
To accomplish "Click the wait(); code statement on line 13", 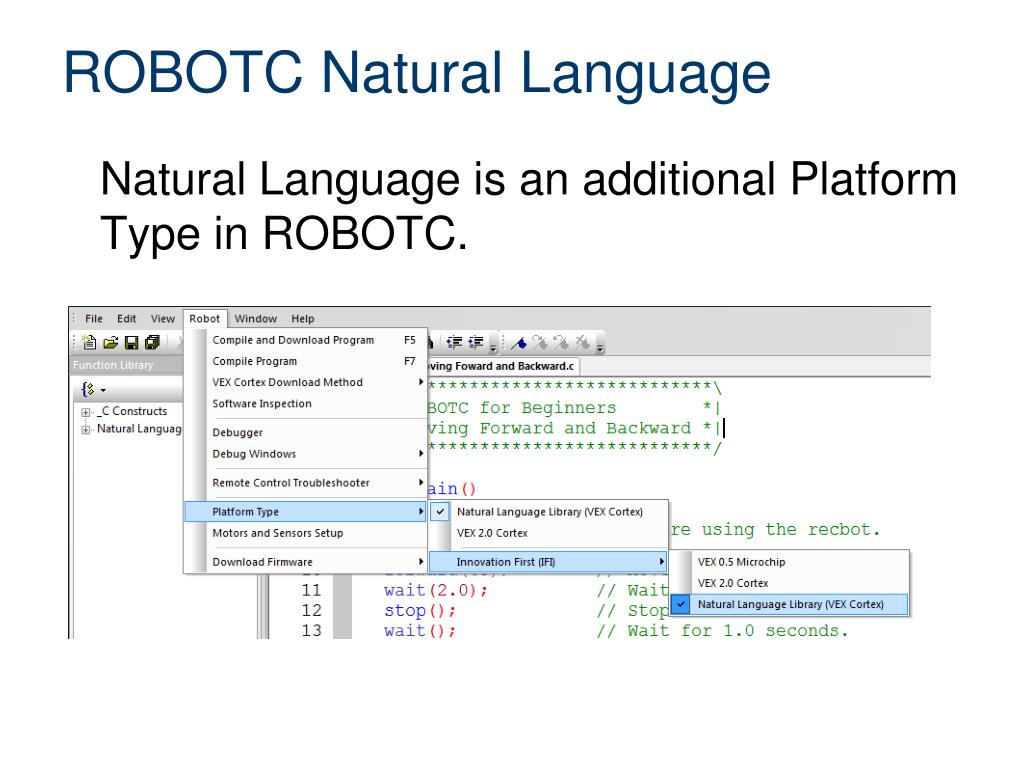I will click(420, 631).
